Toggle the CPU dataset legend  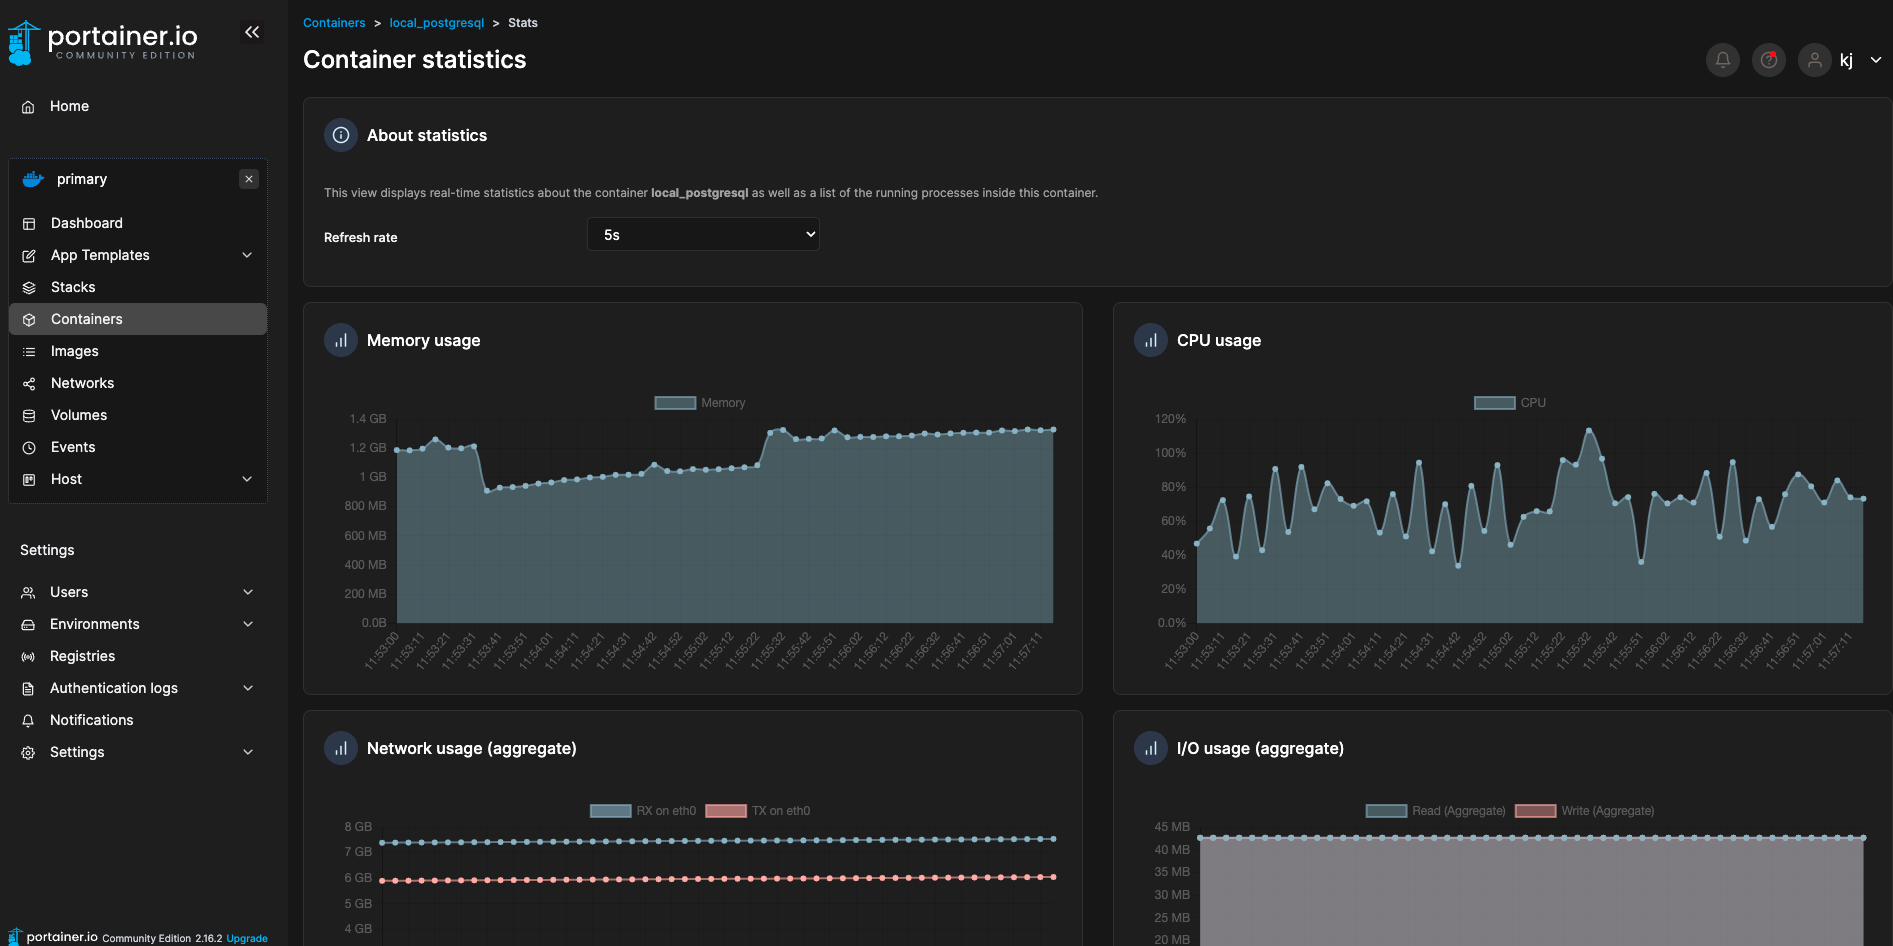click(x=1510, y=403)
